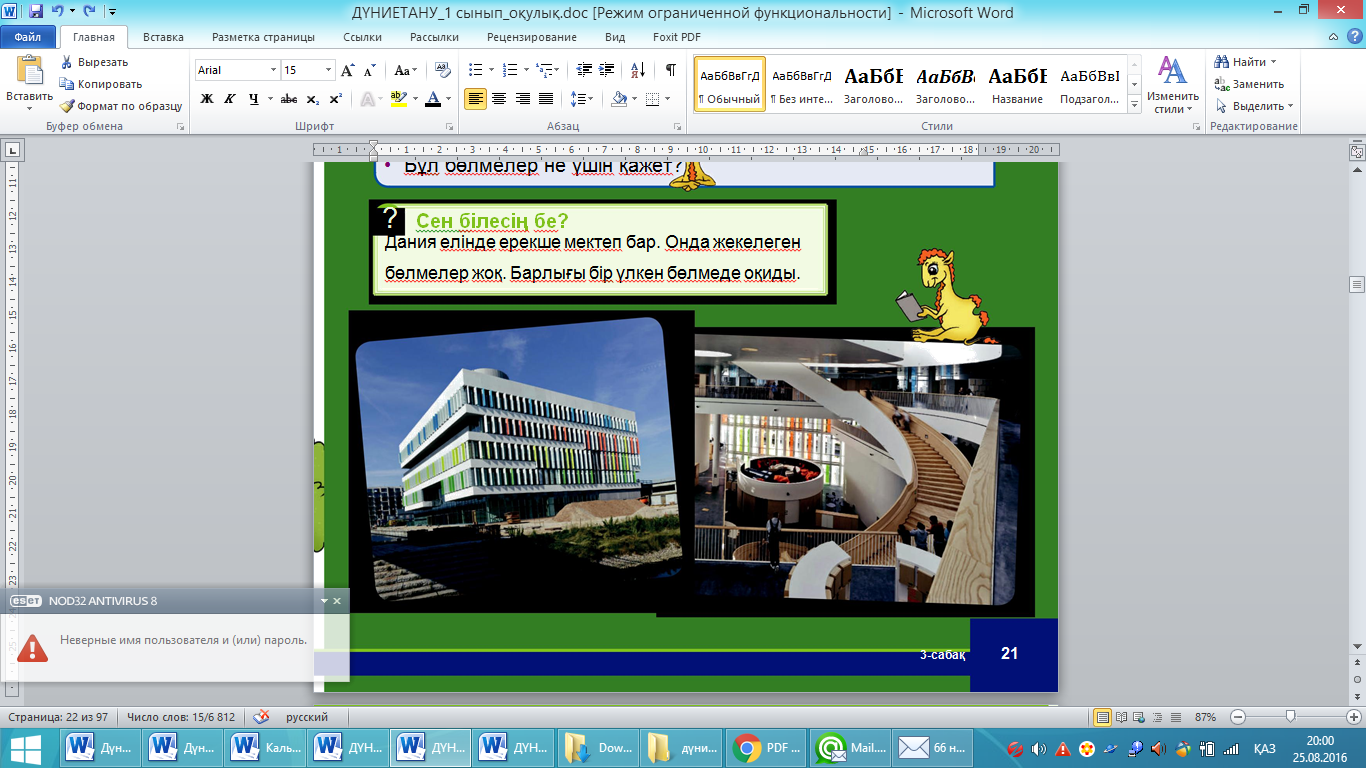Click Изменить стили button
Viewport: 1366px width, 768px height.
(1172, 85)
